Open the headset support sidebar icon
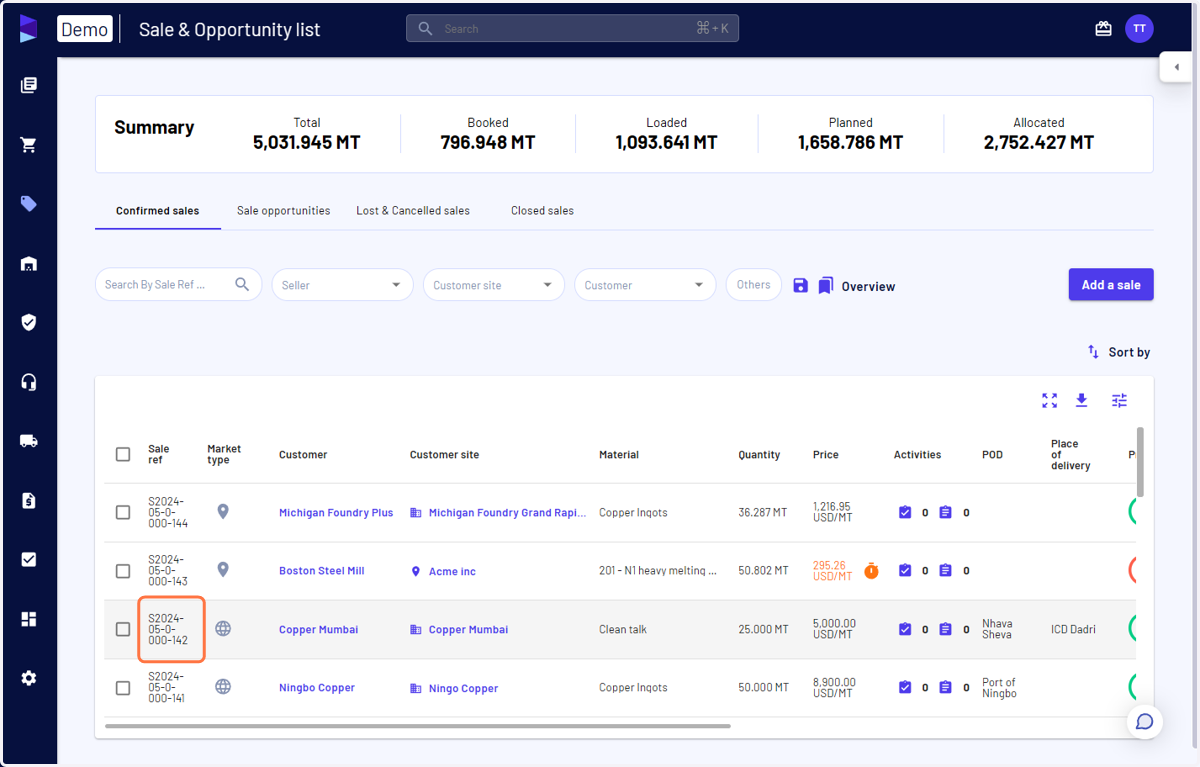 tap(29, 382)
